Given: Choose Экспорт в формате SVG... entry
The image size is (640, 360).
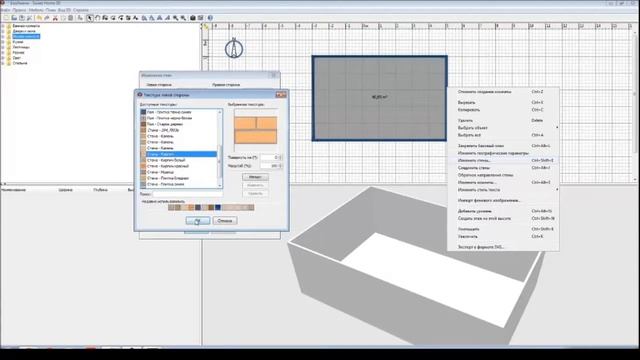Looking at the screenshot, I should [504, 247].
